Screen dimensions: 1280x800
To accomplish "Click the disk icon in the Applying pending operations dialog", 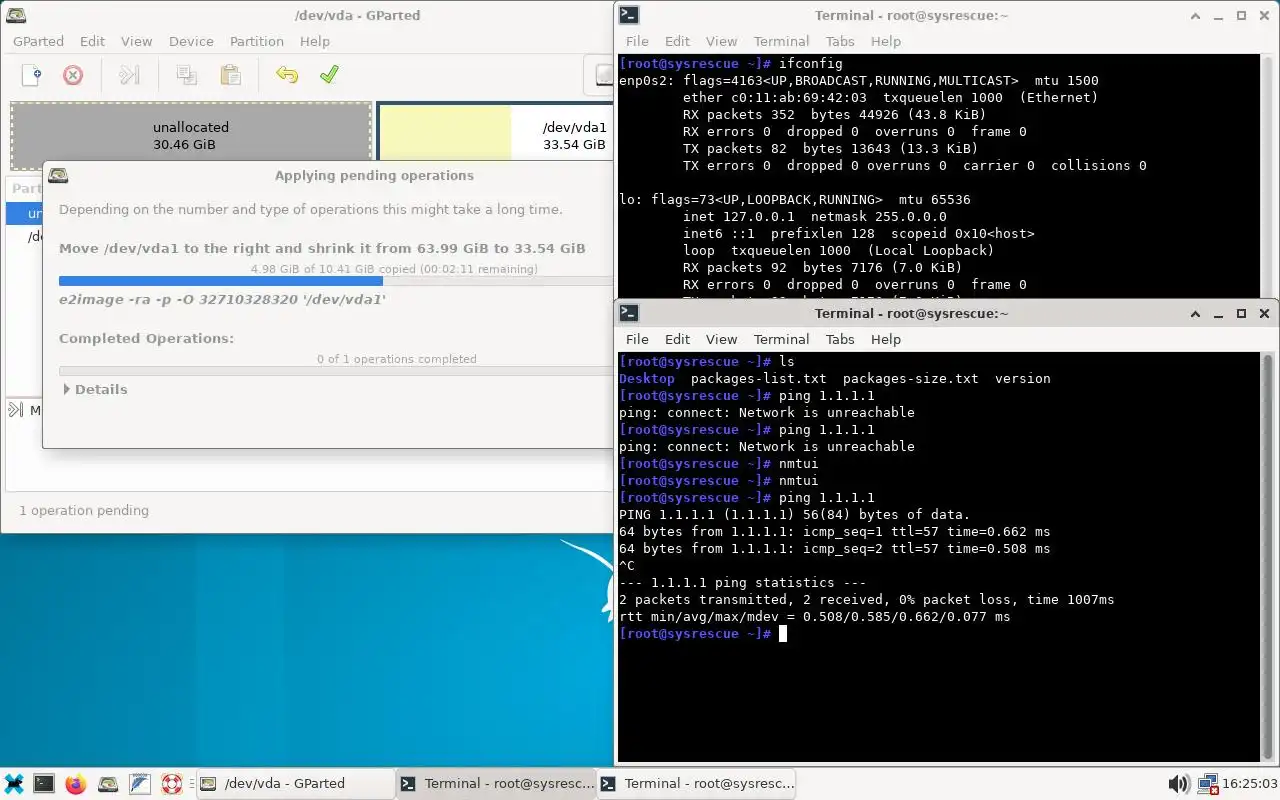I will point(59,175).
